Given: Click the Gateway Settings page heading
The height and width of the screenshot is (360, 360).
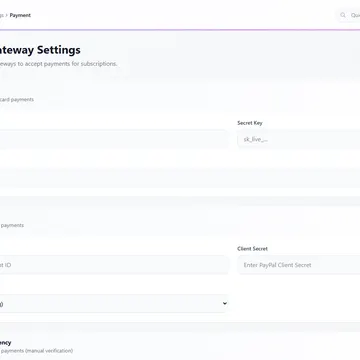Looking at the screenshot, I should [40, 50].
